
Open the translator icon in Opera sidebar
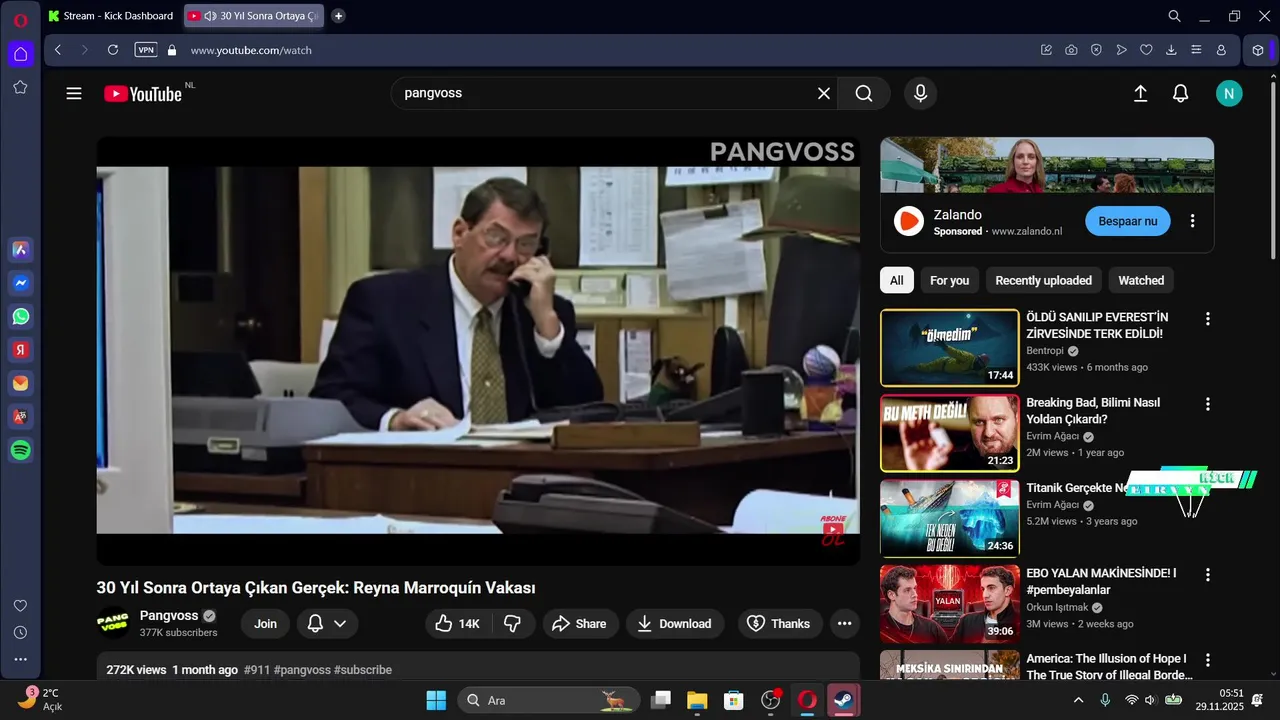point(20,417)
